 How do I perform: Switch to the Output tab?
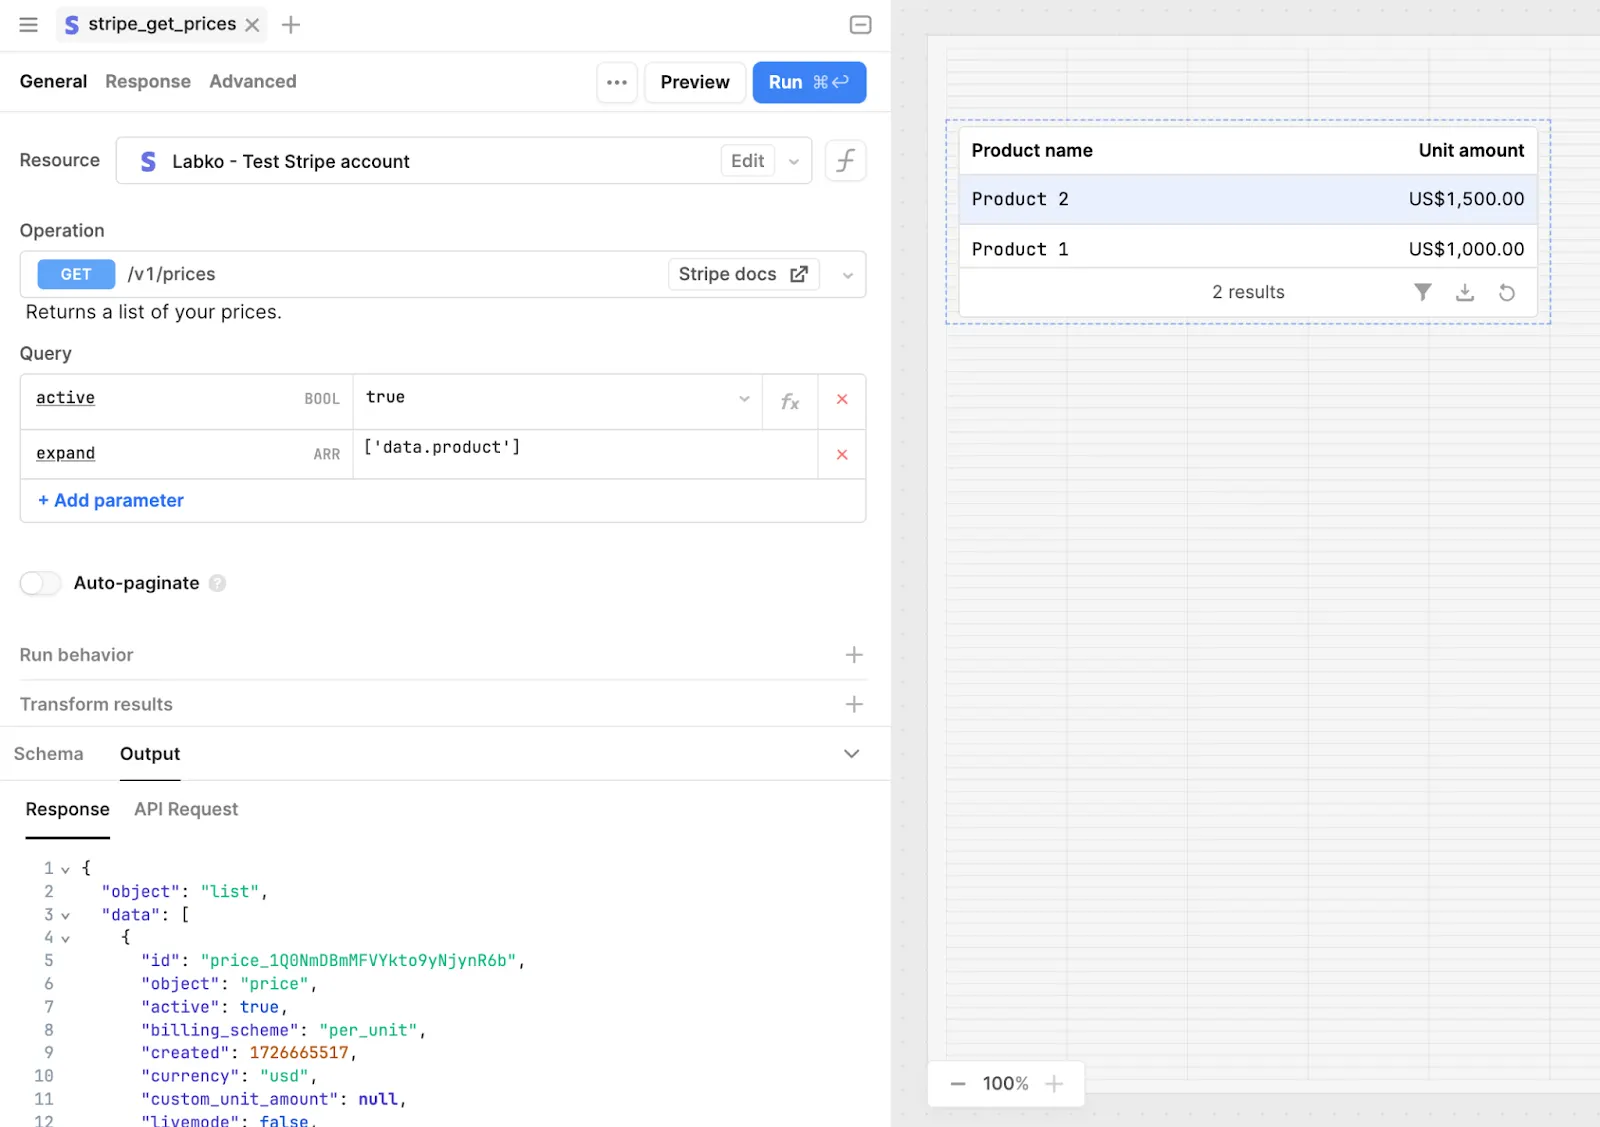coord(150,754)
